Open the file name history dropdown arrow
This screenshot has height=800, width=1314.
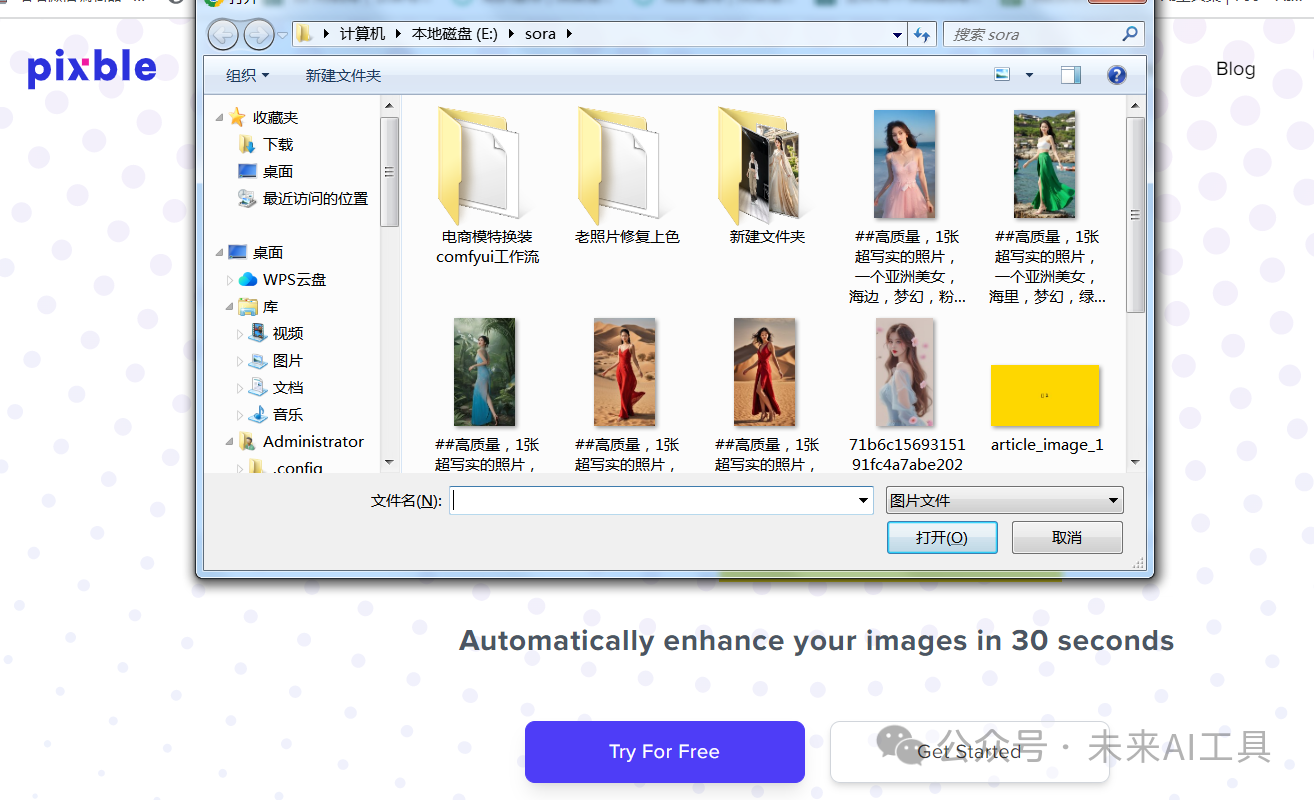tap(863, 501)
